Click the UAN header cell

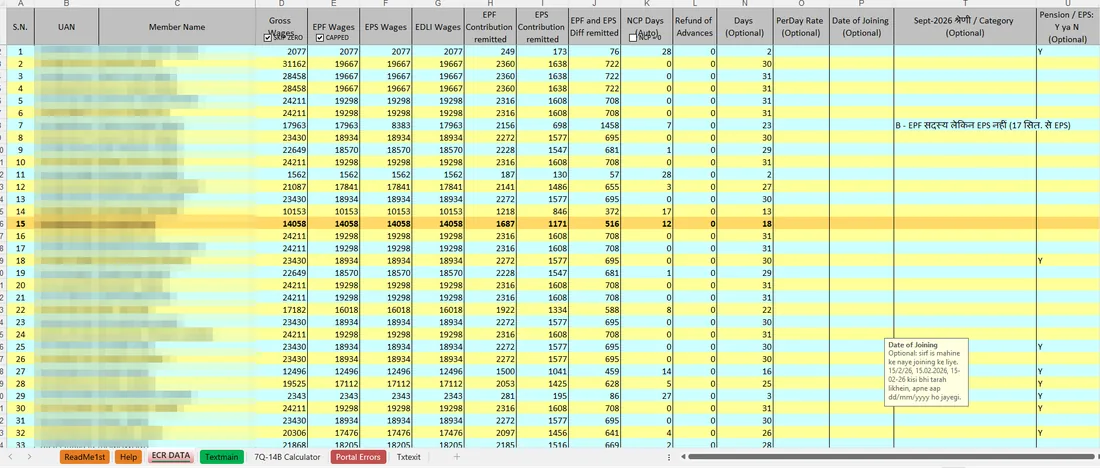pyautogui.click(x=66, y=27)
